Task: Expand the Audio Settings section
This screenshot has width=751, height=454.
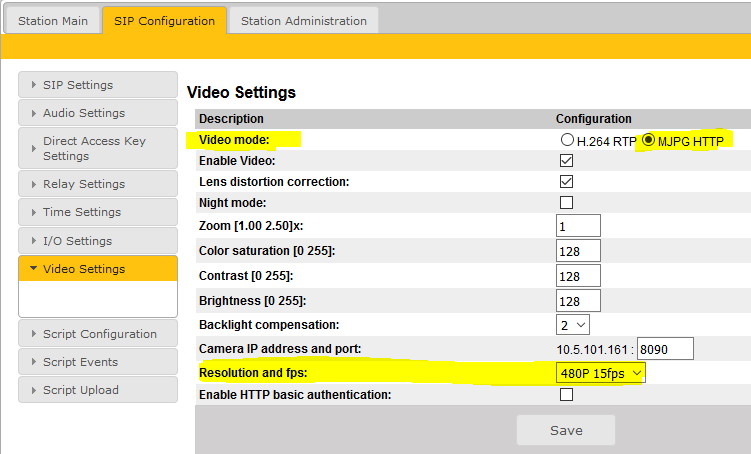Action: [x=97, y=113]
